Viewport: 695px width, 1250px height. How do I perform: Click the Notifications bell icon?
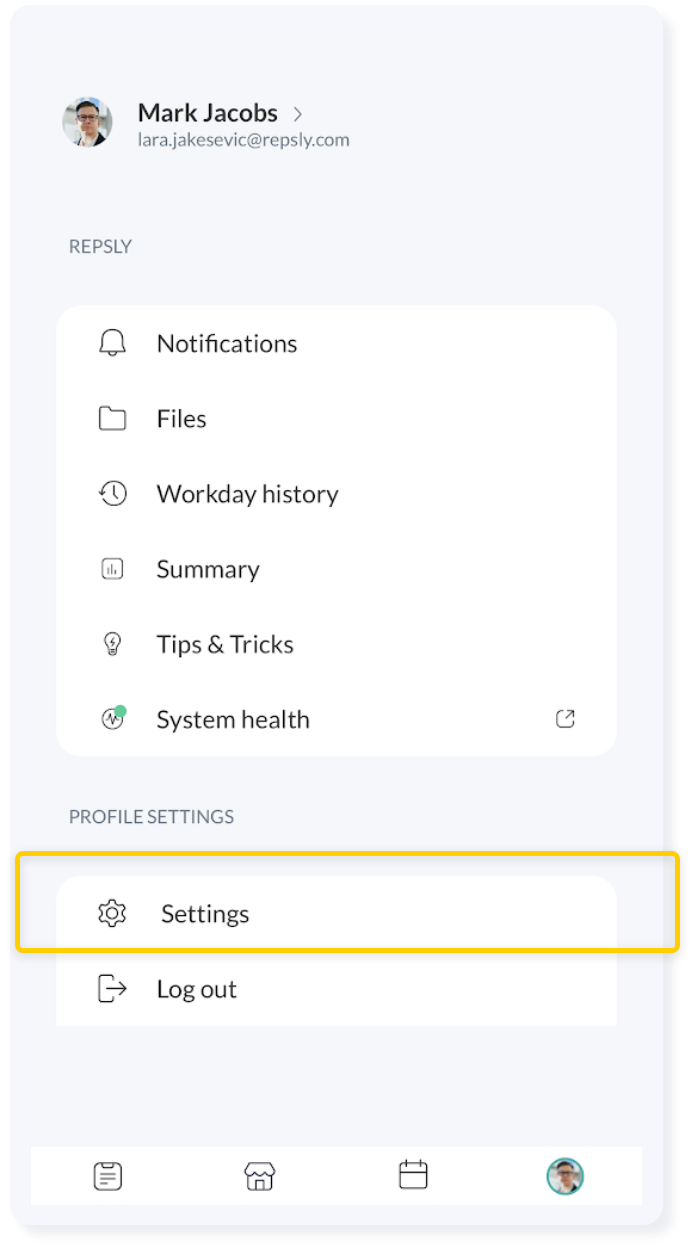[x=112, y=343]
